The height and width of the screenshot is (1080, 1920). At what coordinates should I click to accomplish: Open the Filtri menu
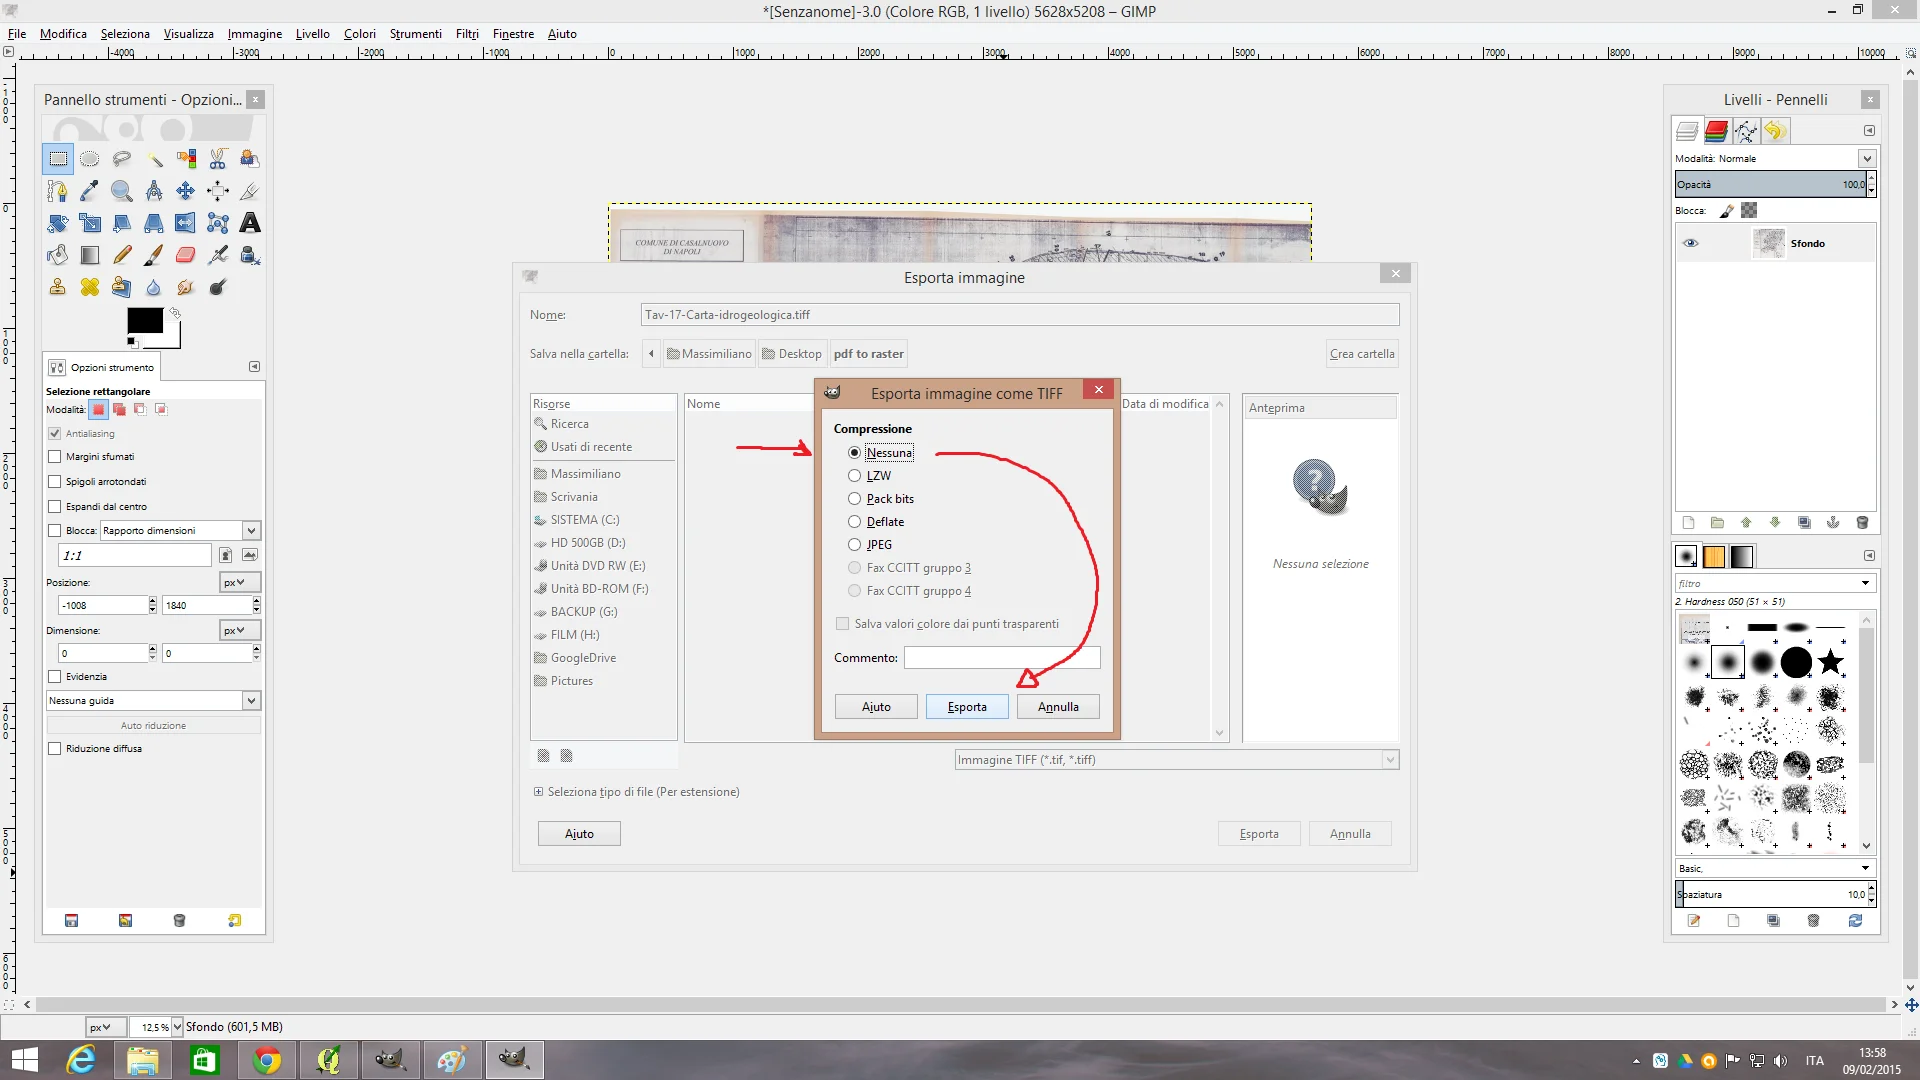pos(467,34)
